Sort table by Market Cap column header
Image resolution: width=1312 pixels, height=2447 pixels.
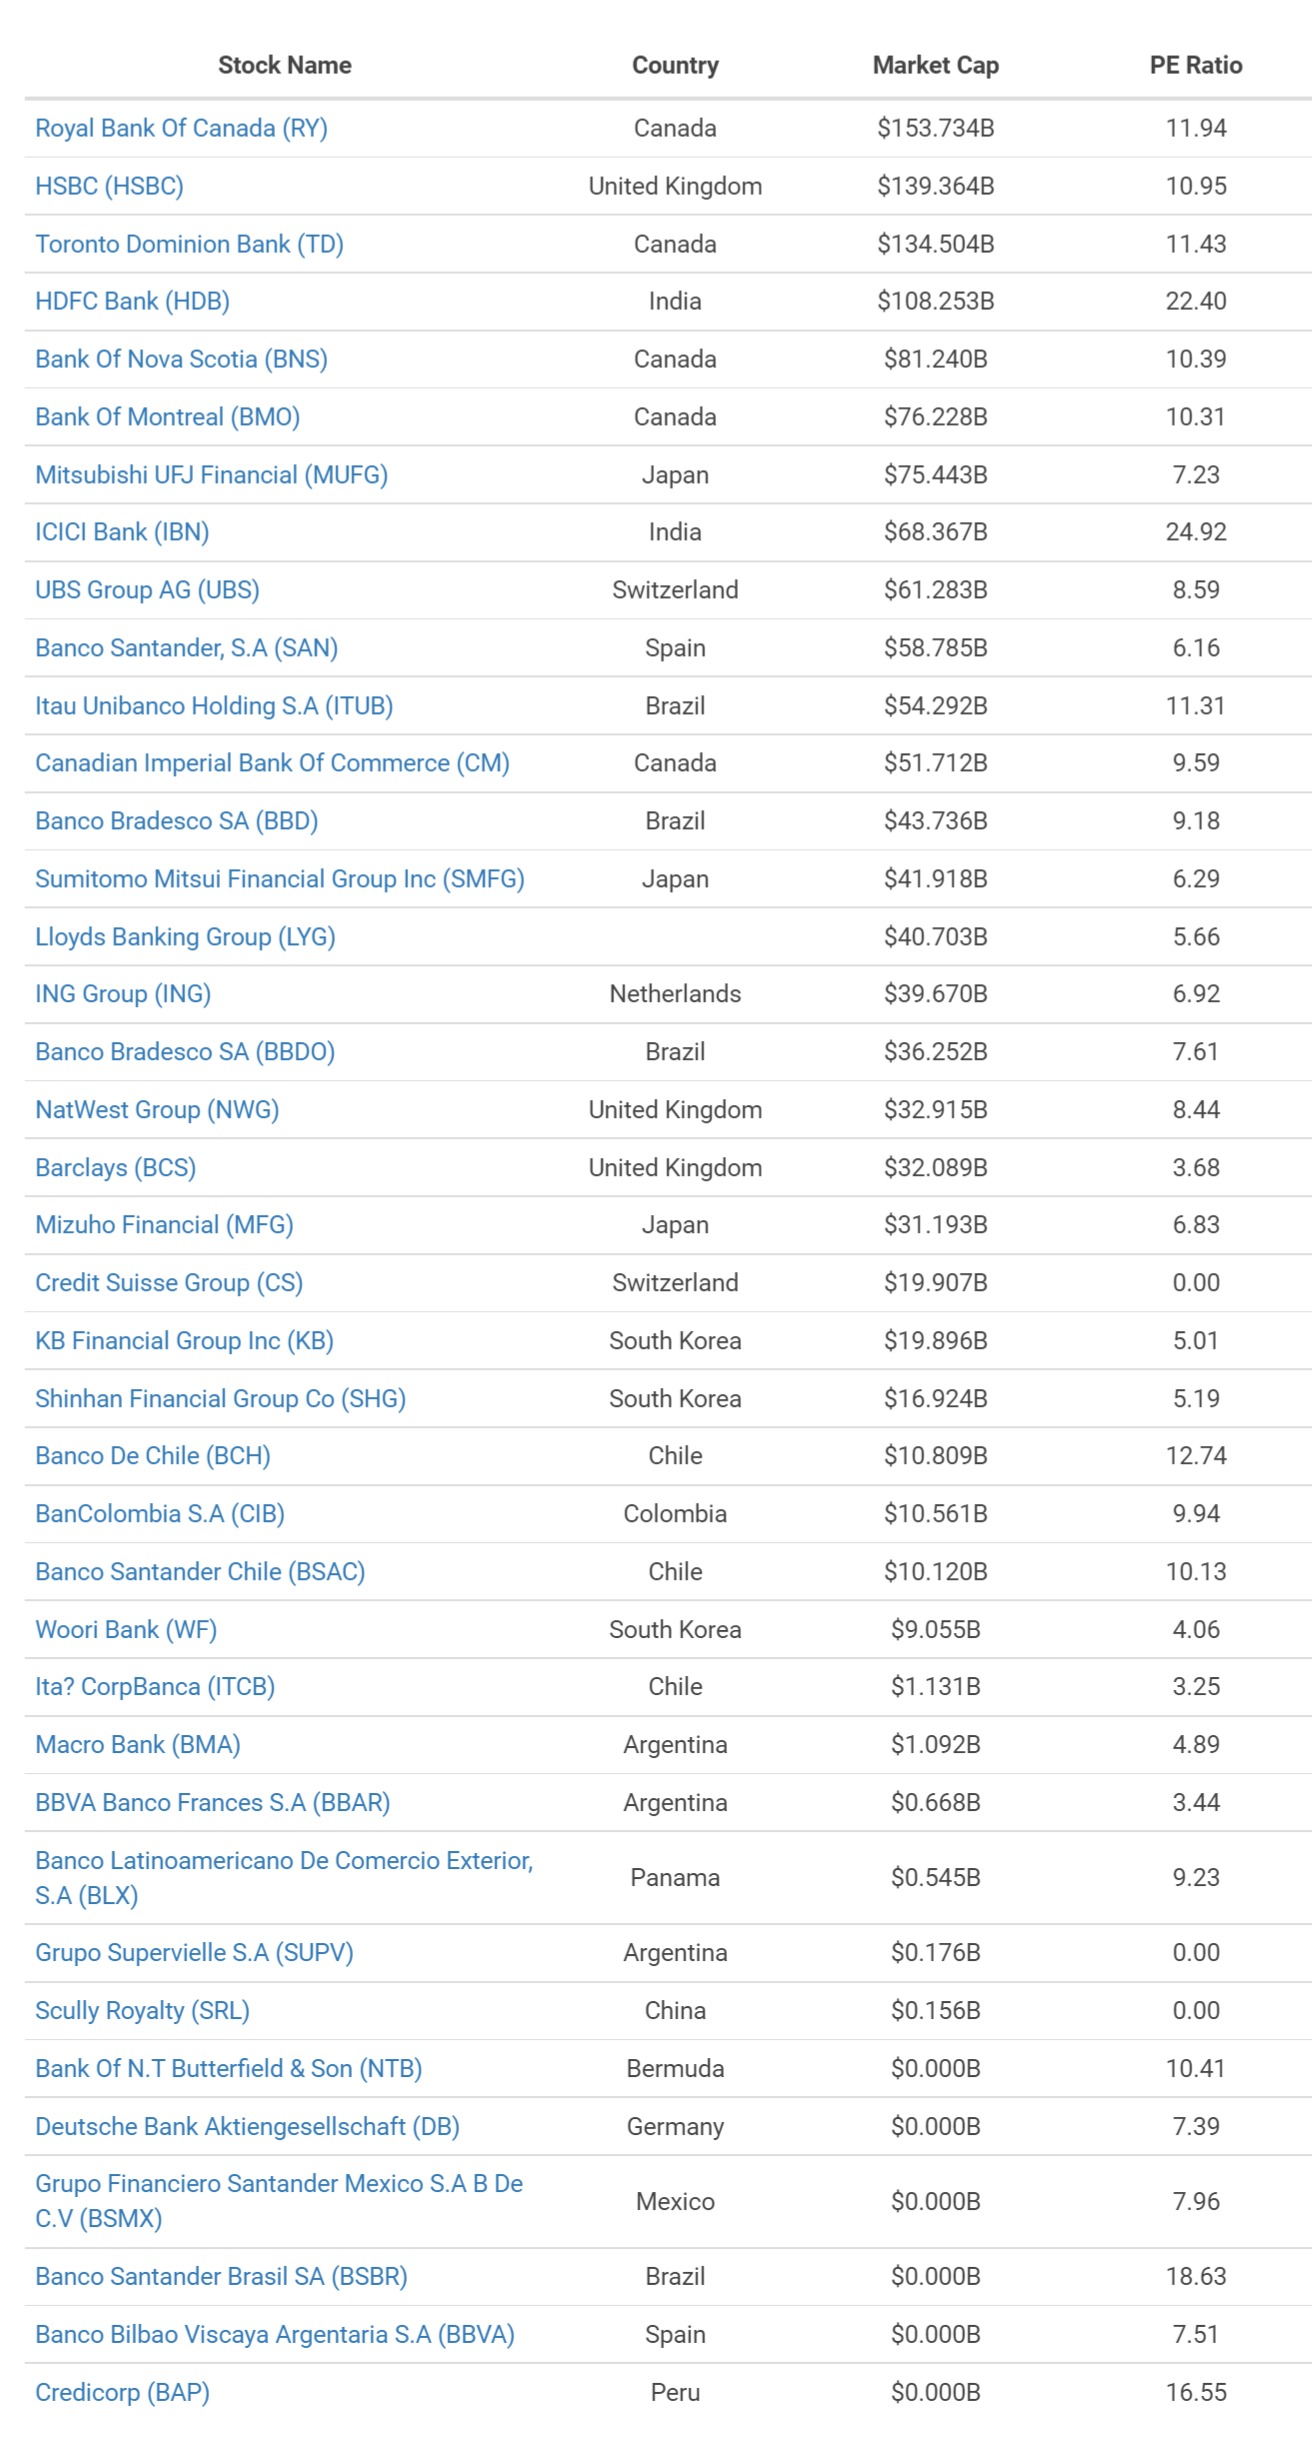[x=935, y=65]
